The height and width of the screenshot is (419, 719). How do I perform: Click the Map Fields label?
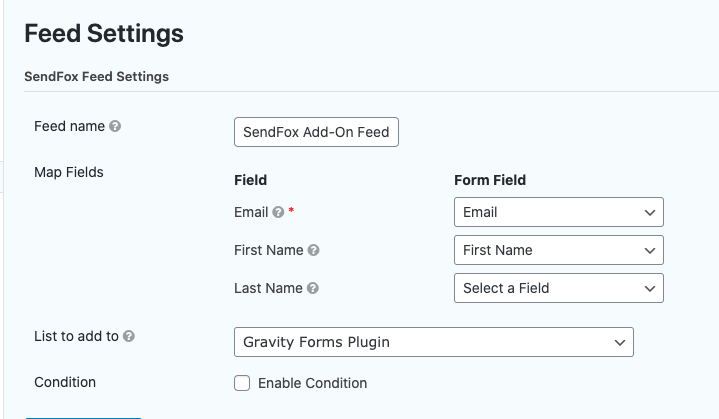[x=69, y=172]
